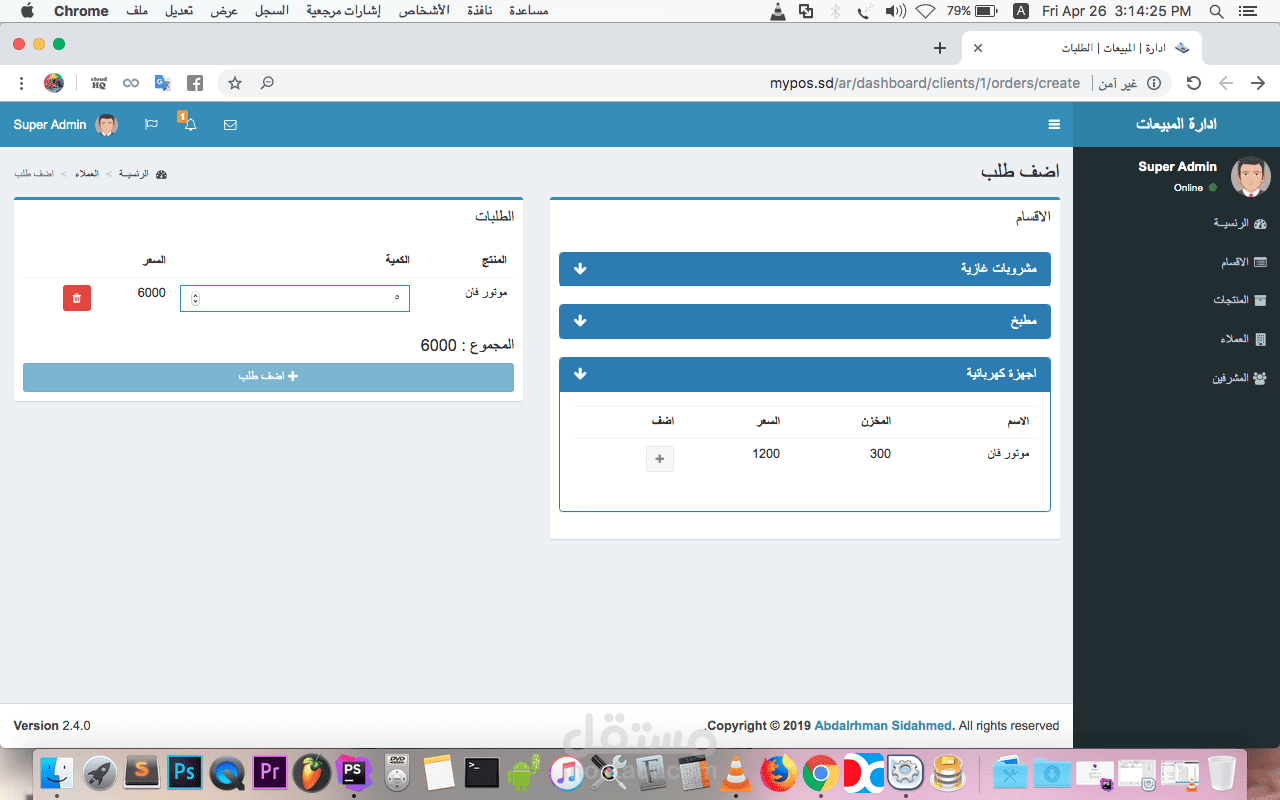Open VLC from the dock

(x=737, y=773)
